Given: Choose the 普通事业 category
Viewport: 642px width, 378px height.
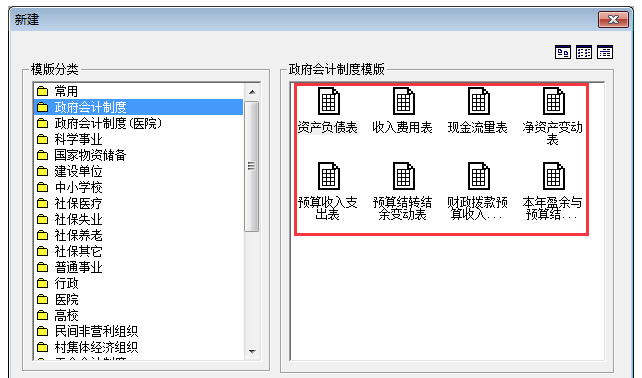Looking at the screenshot, I should (x=138, y=267).
